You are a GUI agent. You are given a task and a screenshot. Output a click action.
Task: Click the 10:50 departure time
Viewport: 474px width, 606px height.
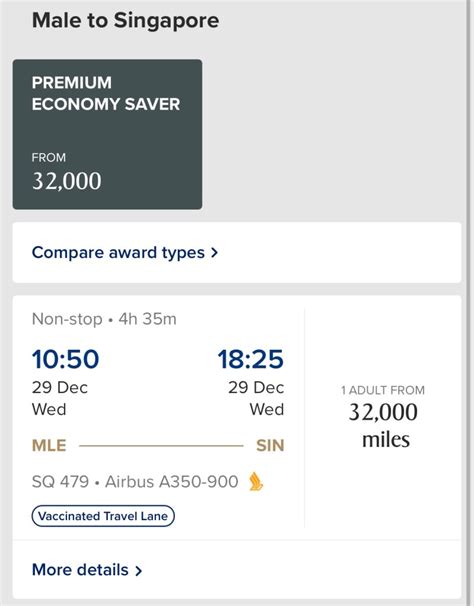(65, 359)
